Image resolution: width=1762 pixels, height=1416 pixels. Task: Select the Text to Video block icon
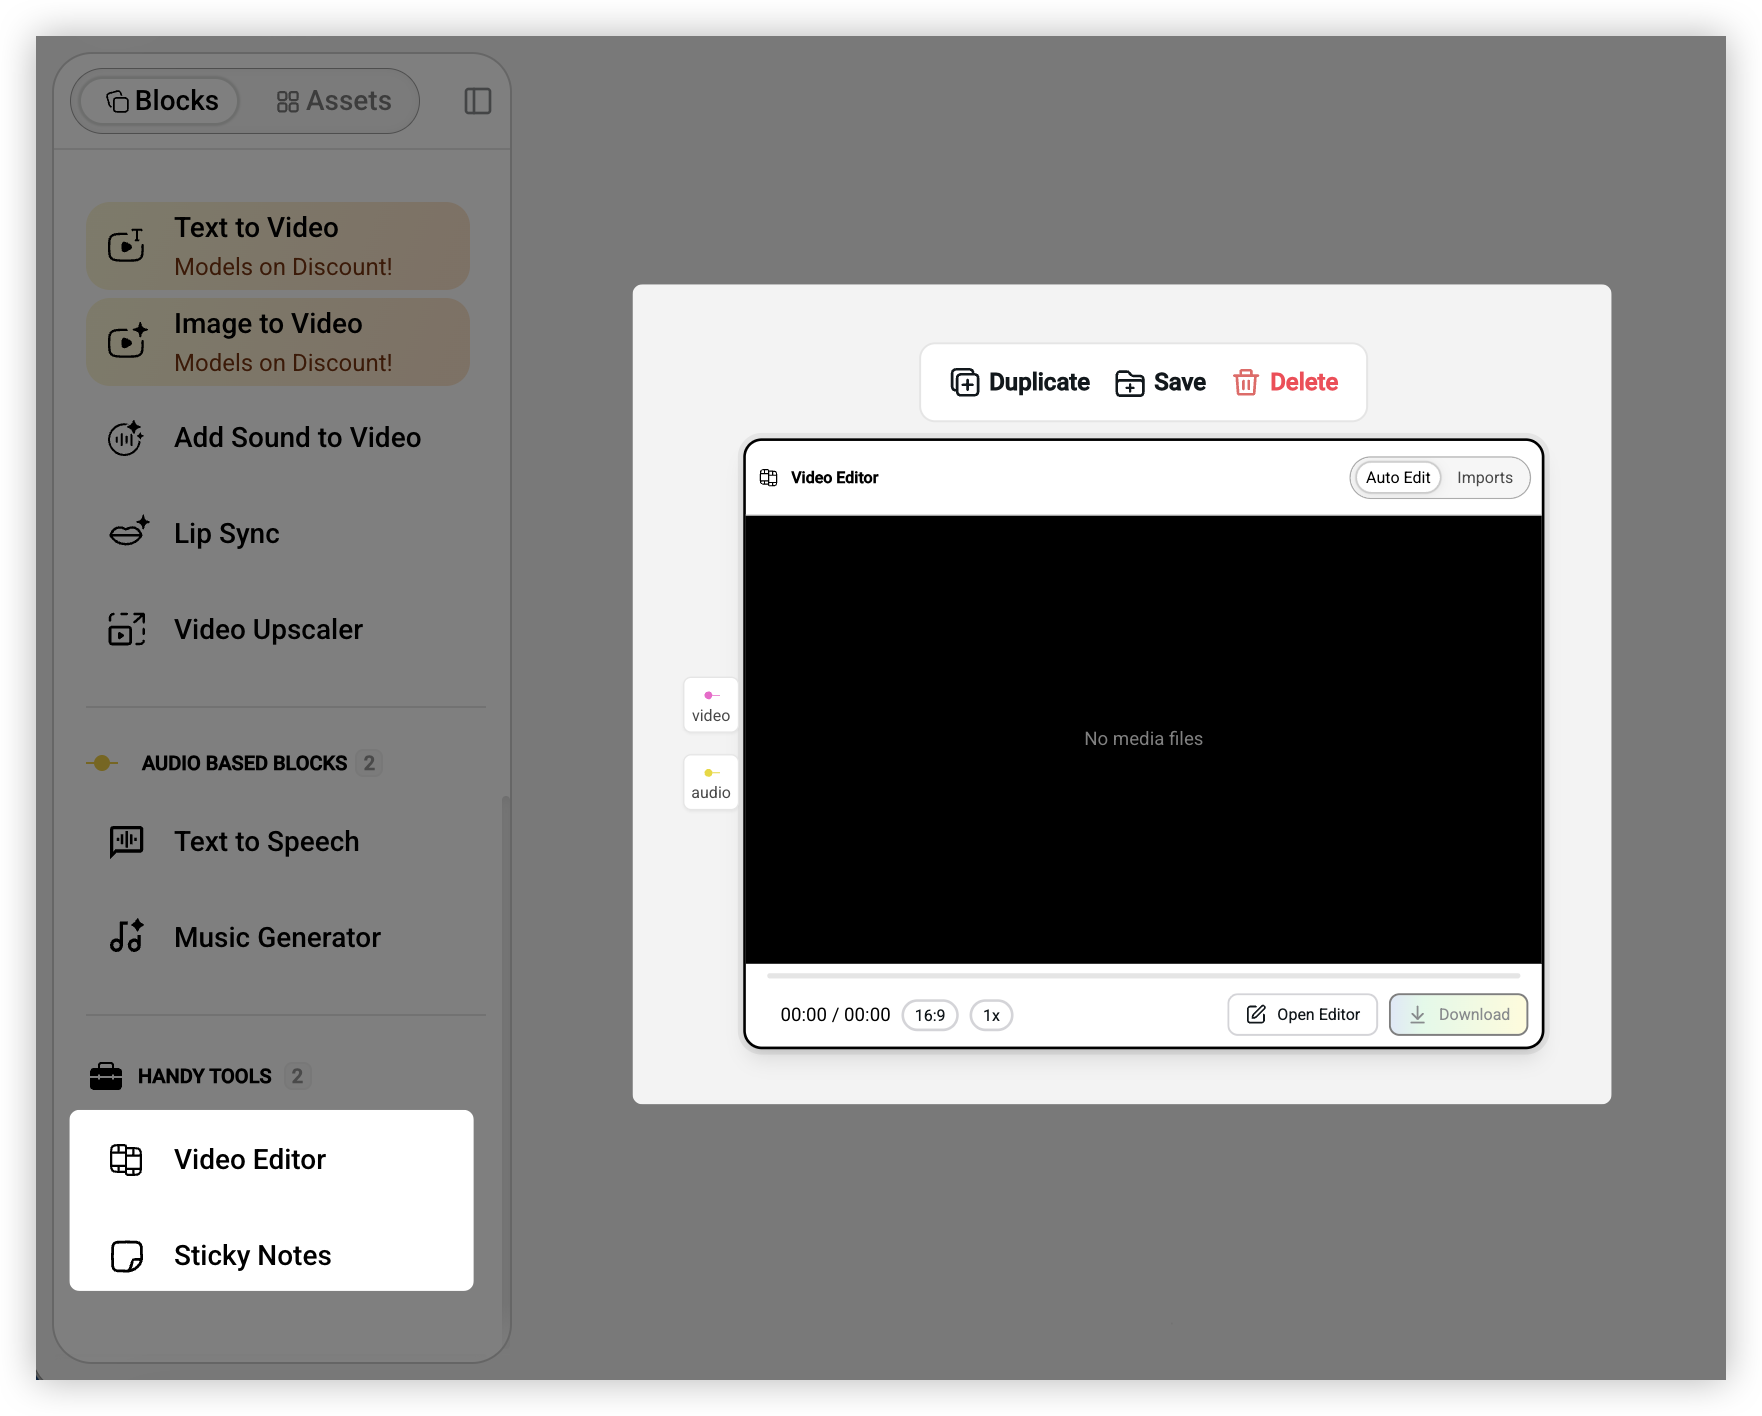pyautogui.click(x=126, y=245)
